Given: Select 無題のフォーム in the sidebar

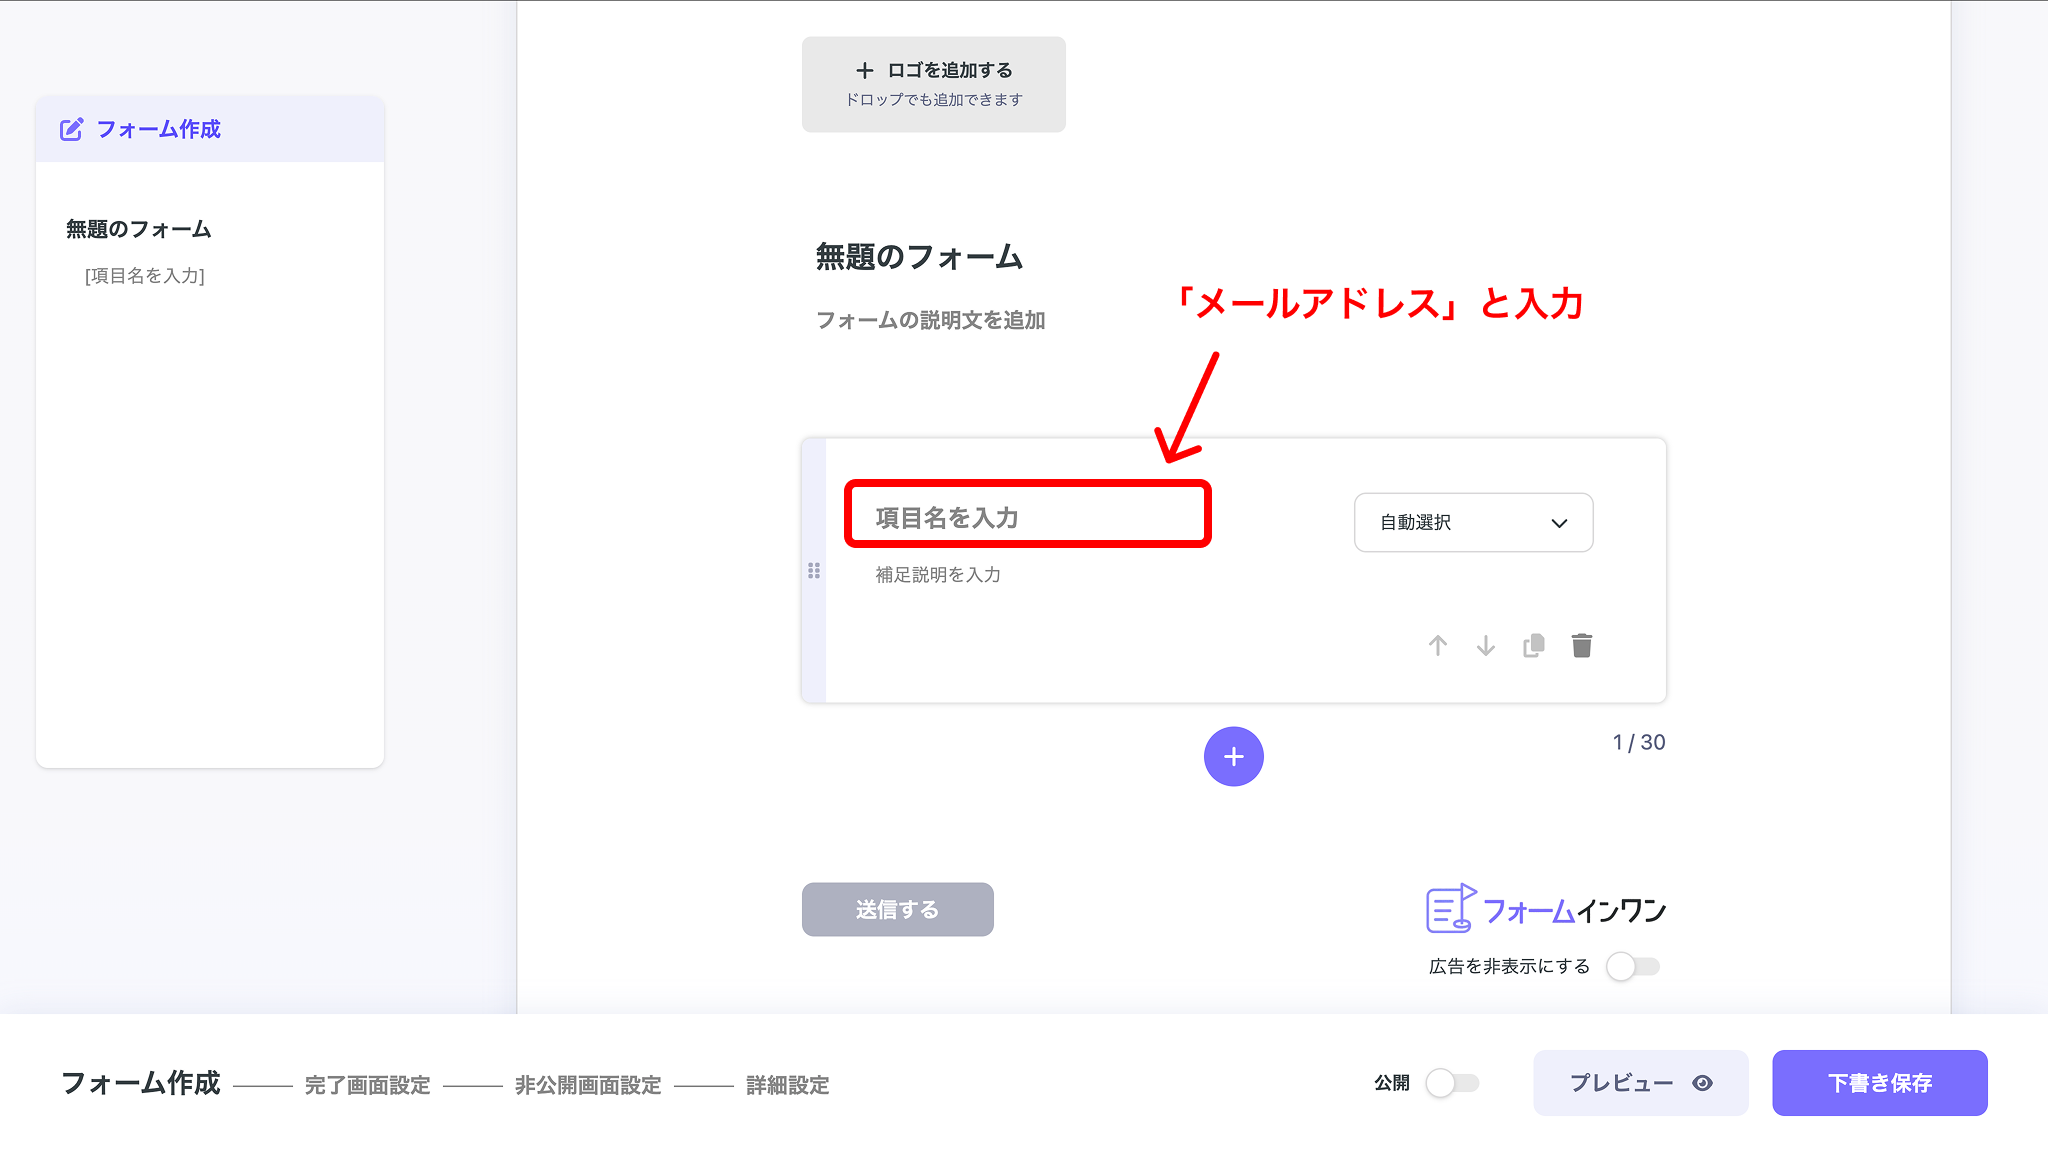Looking at the screenshot, I should click(x=137, y=228).
